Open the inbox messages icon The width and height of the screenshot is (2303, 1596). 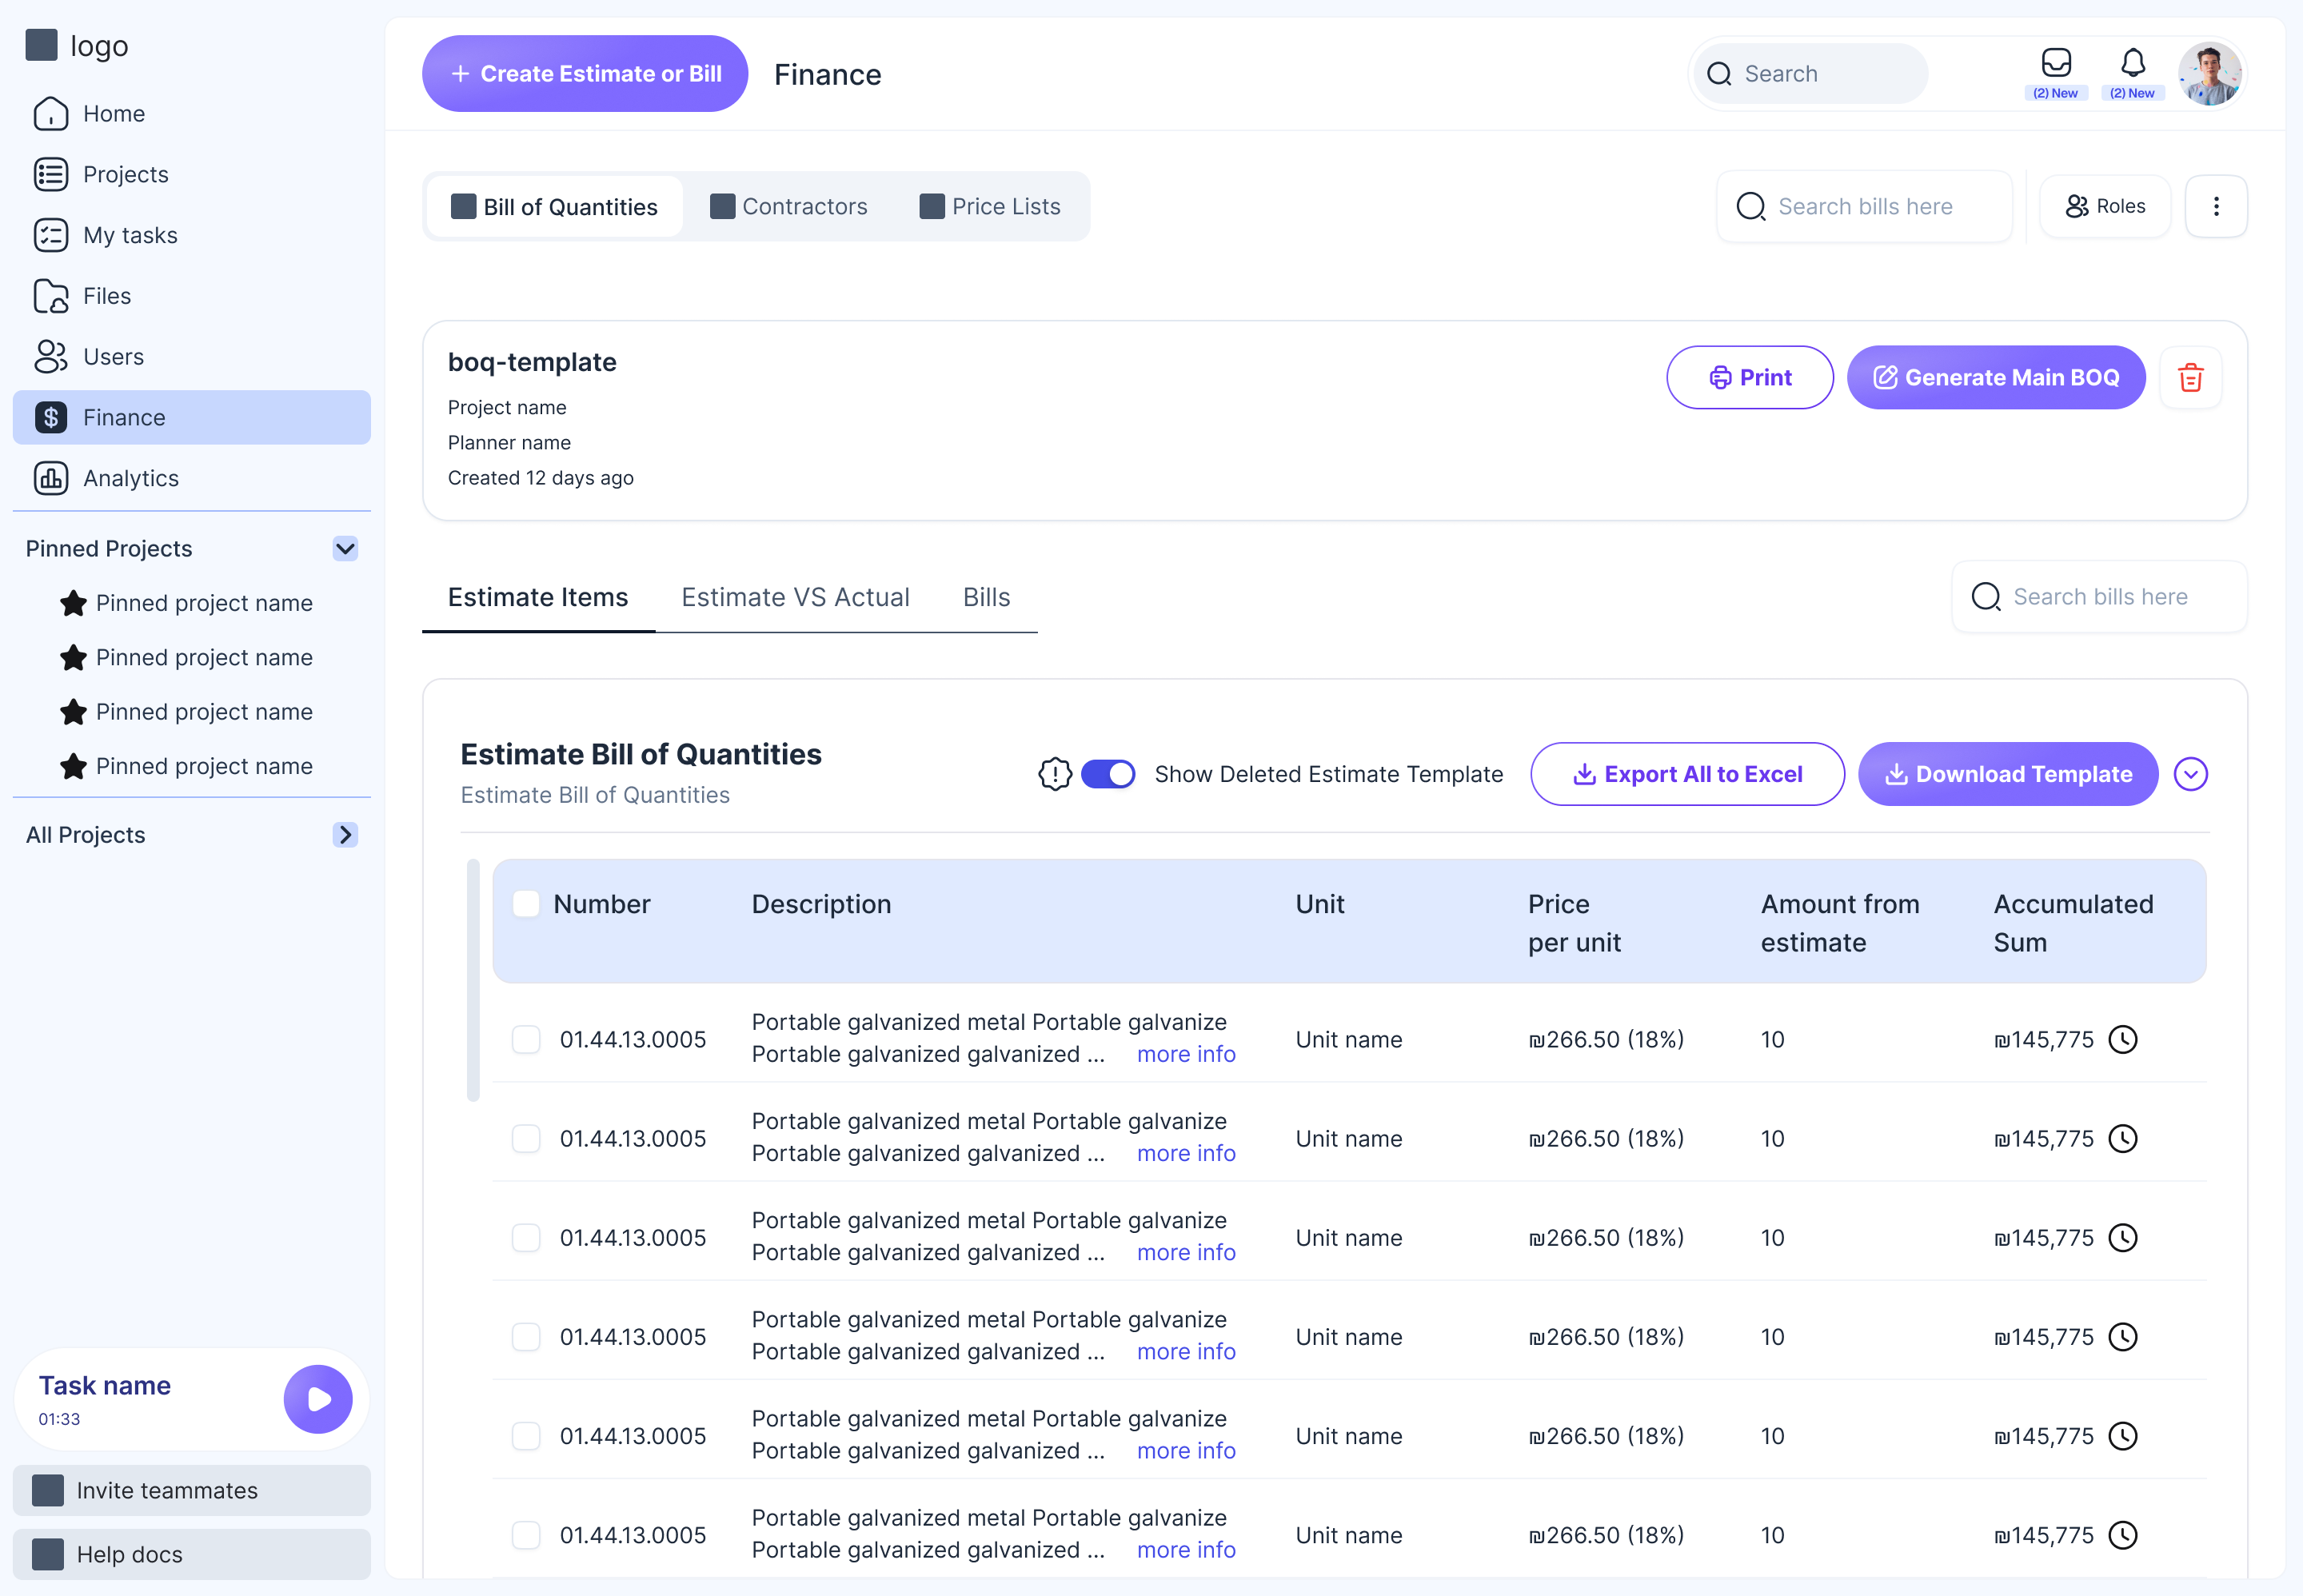pos(2055,63)
